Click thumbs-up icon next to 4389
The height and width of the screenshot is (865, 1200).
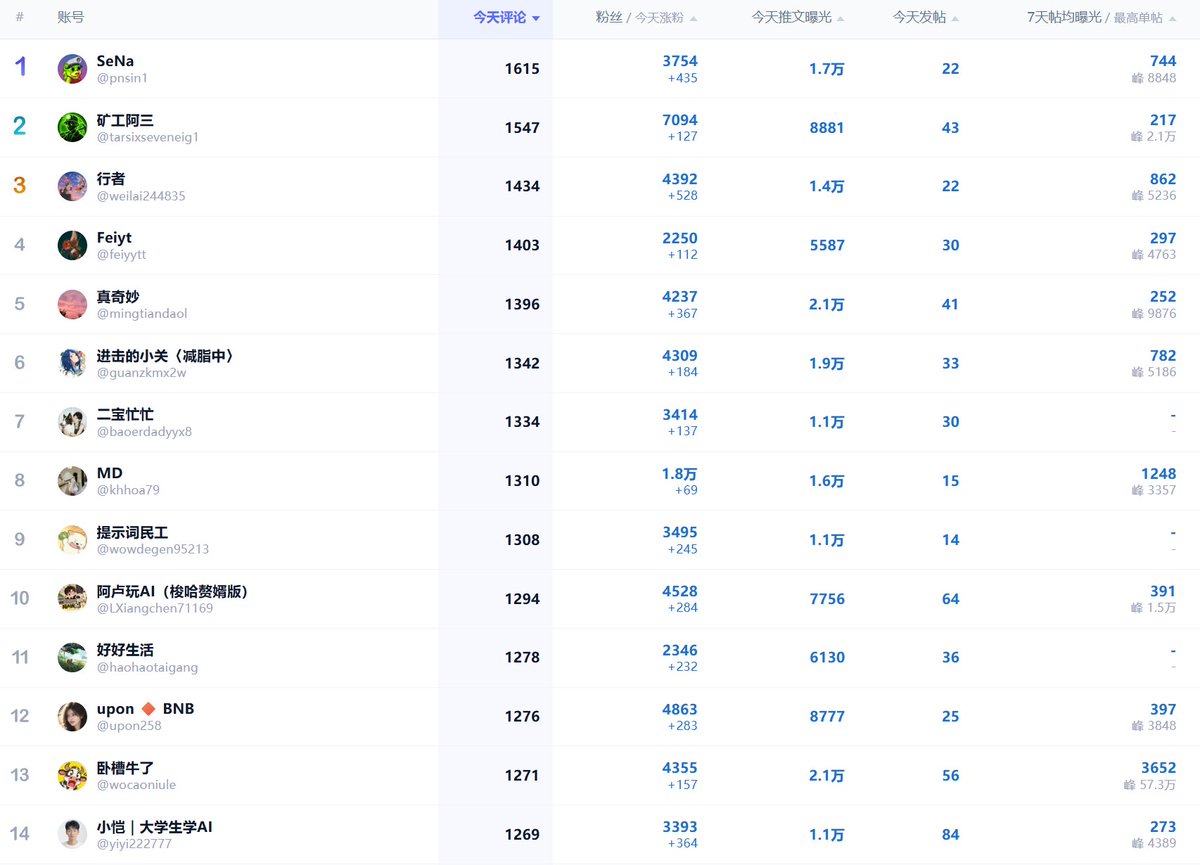1137,843
